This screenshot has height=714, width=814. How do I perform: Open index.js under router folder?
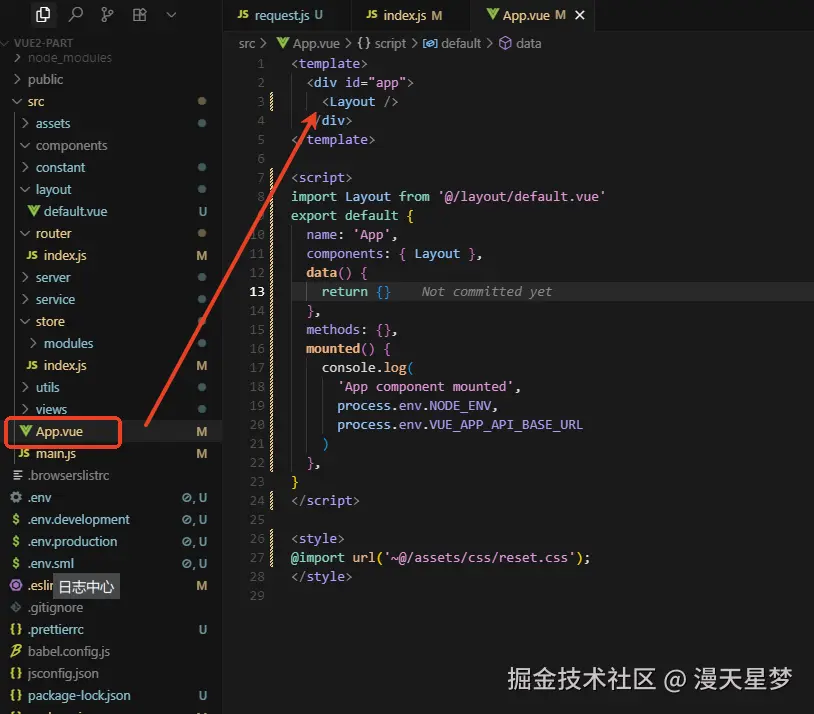point(65,255)
